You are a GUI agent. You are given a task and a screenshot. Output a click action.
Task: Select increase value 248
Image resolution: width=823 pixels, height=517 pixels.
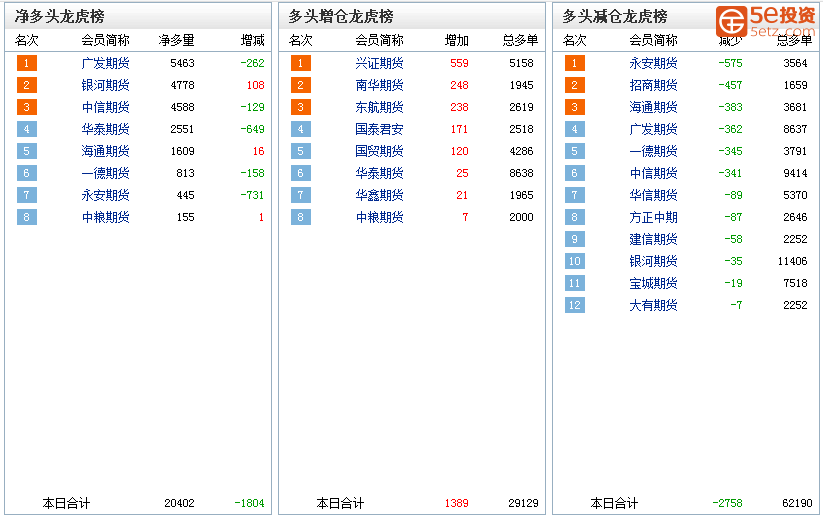(x=459, y=86)
